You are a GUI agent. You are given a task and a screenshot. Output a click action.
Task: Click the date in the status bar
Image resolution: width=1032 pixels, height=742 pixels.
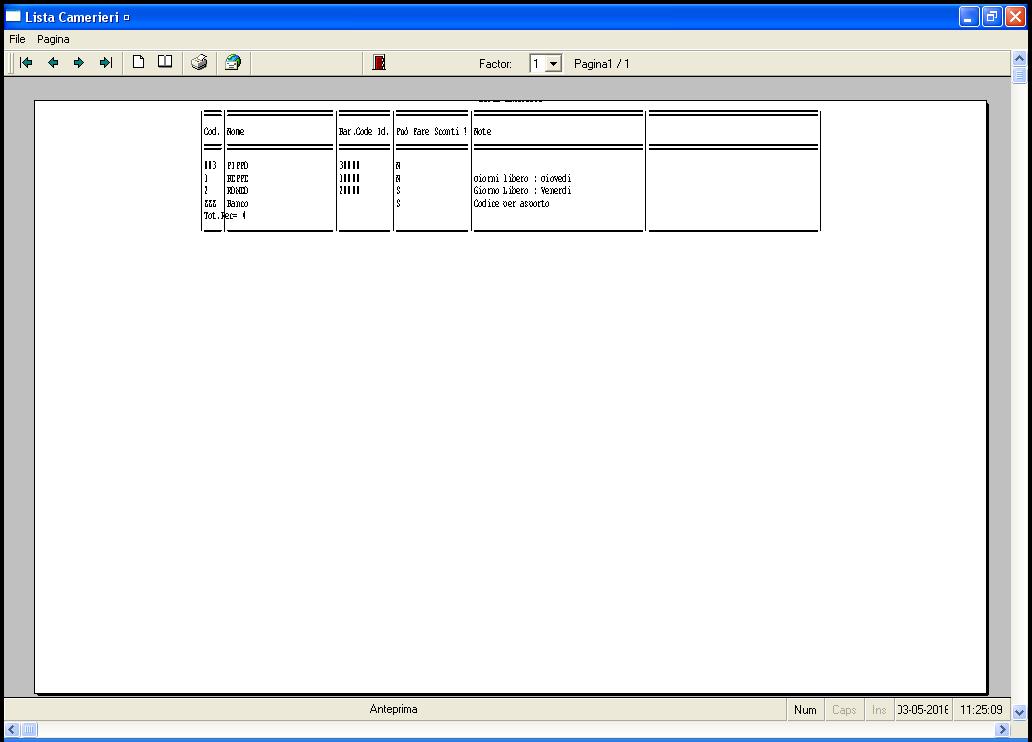coord(923,710)
